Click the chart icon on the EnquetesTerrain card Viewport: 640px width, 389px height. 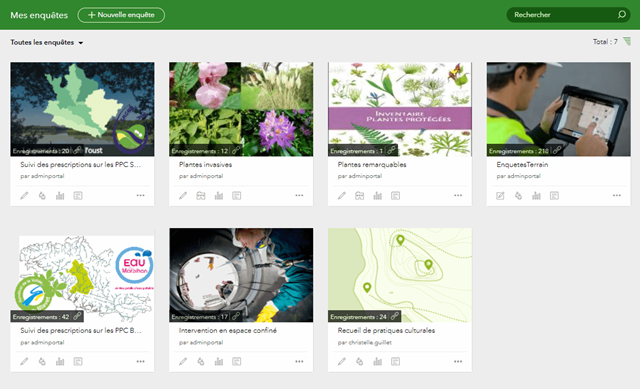pos(536,196)
